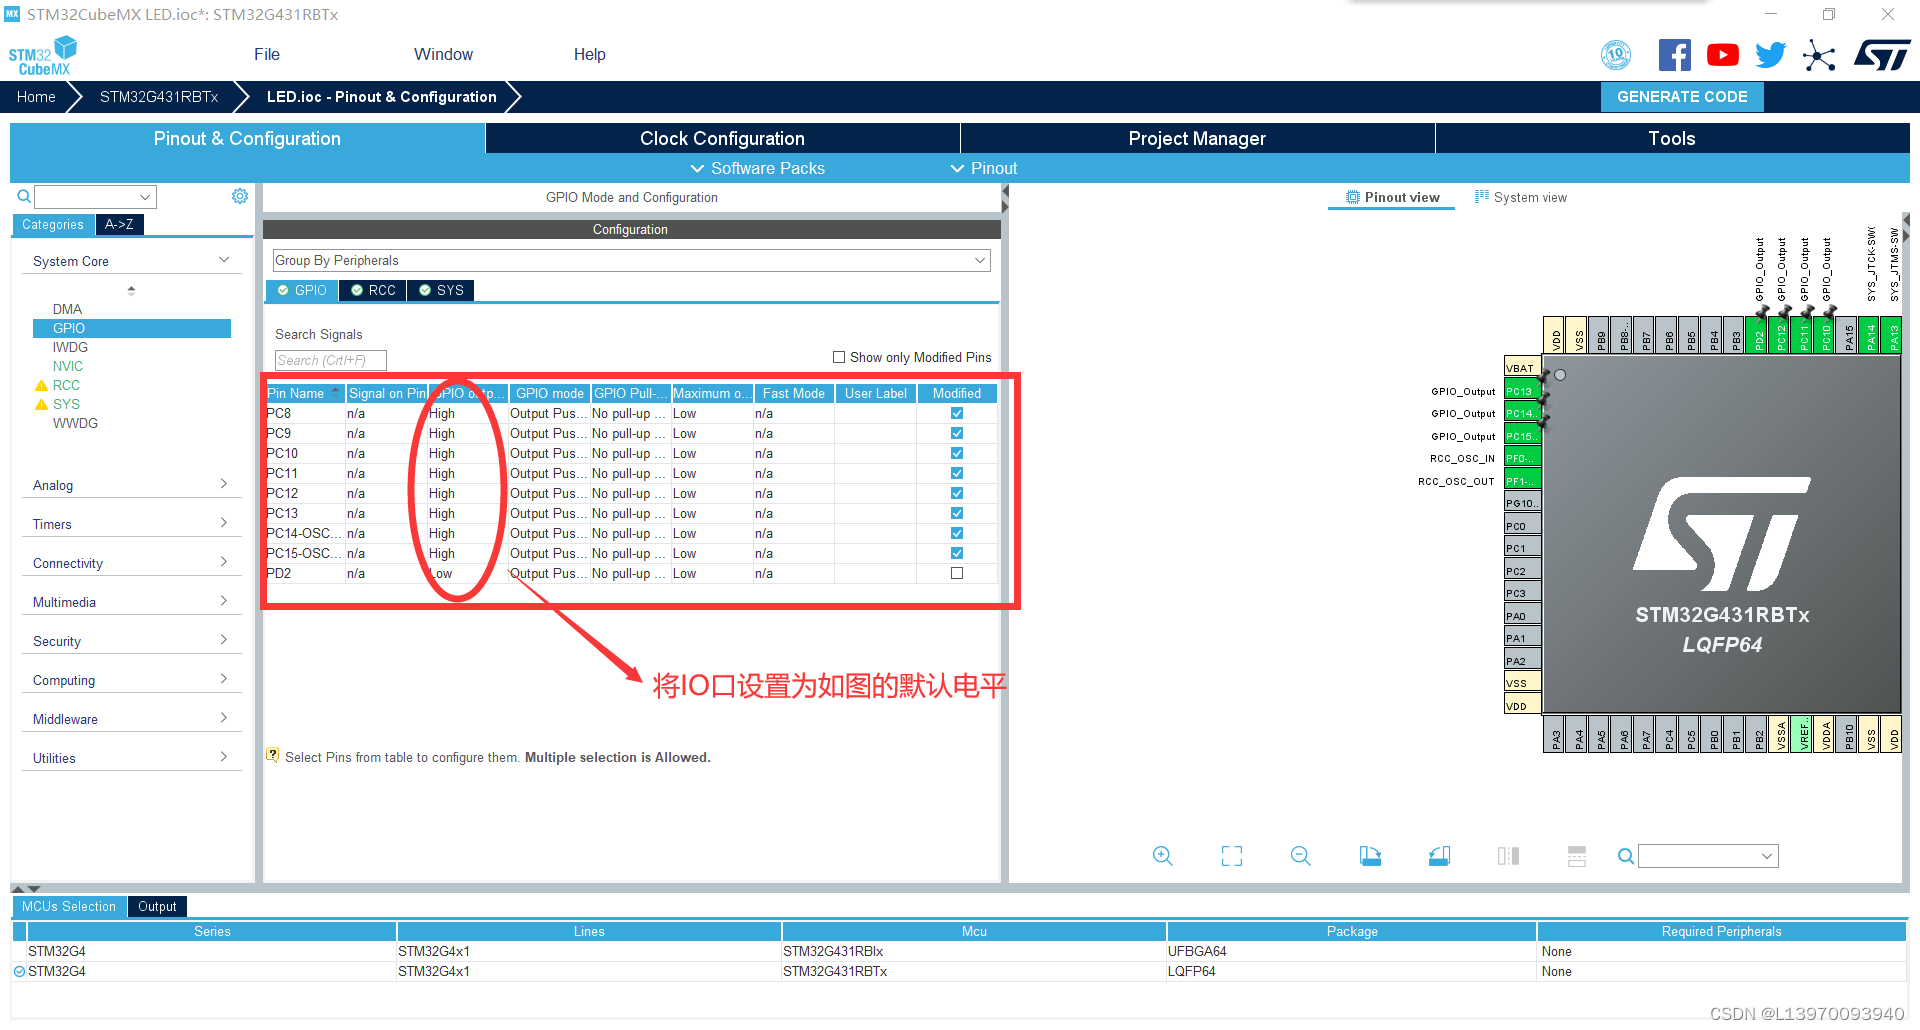Switch to the Tools tab

point(1672,138)
